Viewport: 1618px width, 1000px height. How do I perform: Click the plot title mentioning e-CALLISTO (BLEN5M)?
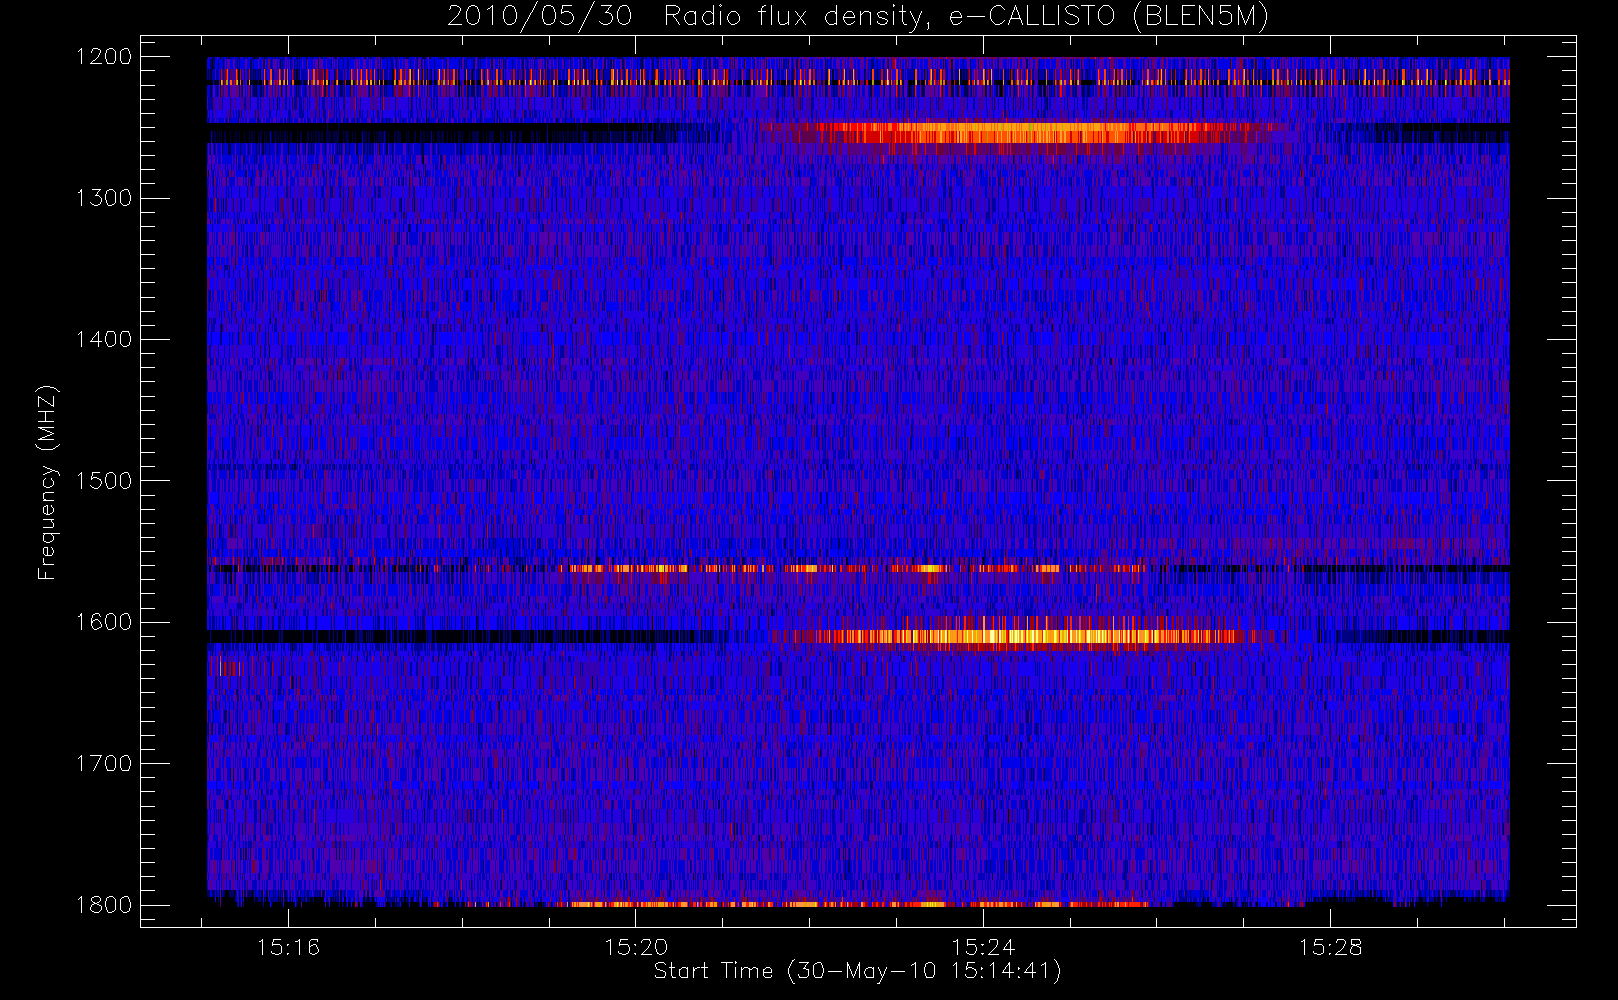coord(858,17)
